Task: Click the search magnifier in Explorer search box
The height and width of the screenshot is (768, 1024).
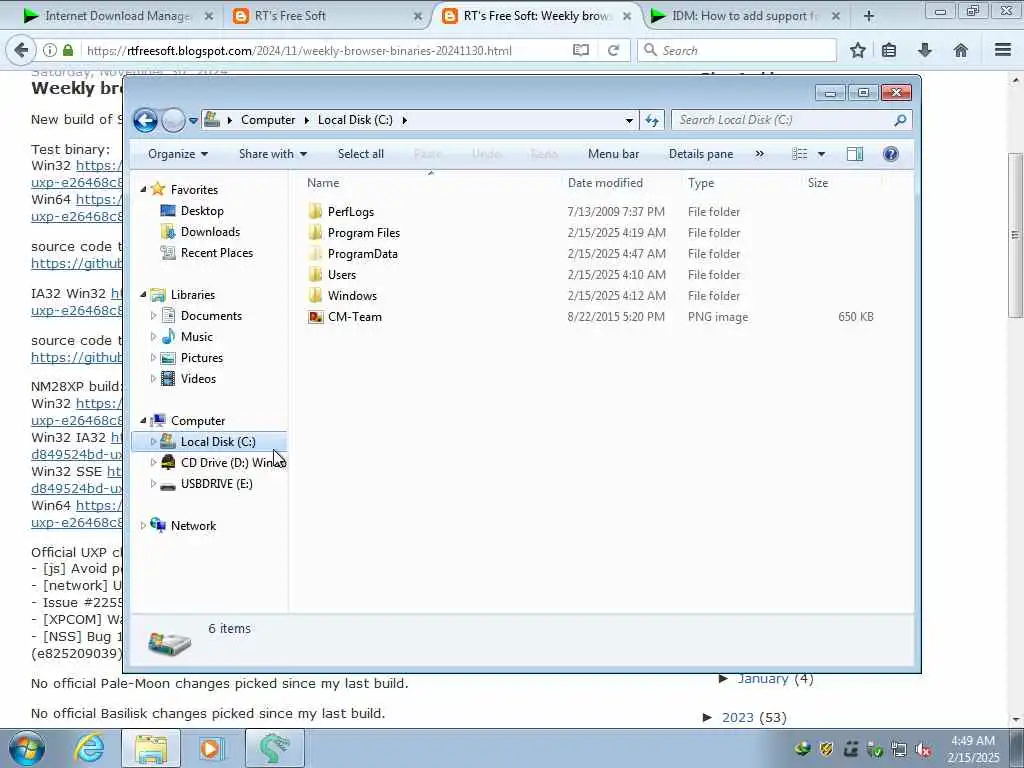Action: click(x=900, y=120)
